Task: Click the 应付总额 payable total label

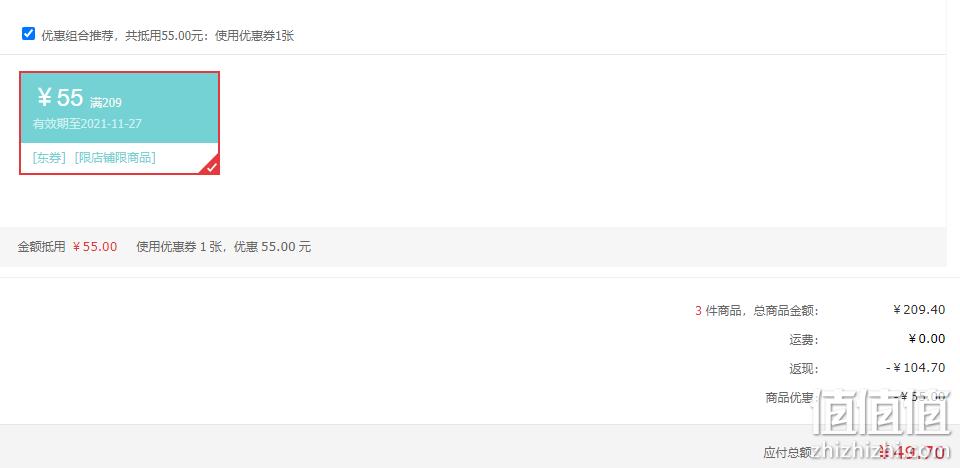Action: pyautogui.click(x=788, y=453)
